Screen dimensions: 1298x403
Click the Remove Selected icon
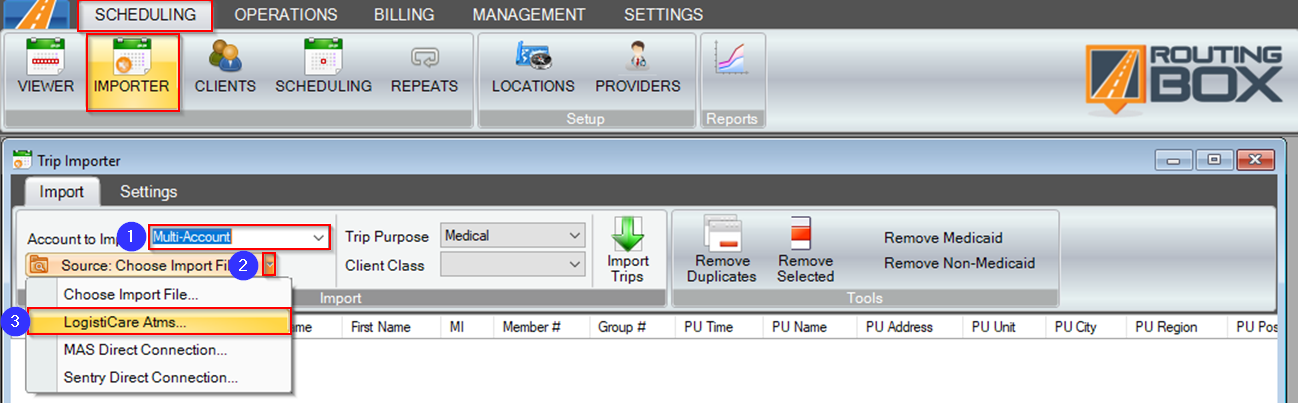click(805, 251)
